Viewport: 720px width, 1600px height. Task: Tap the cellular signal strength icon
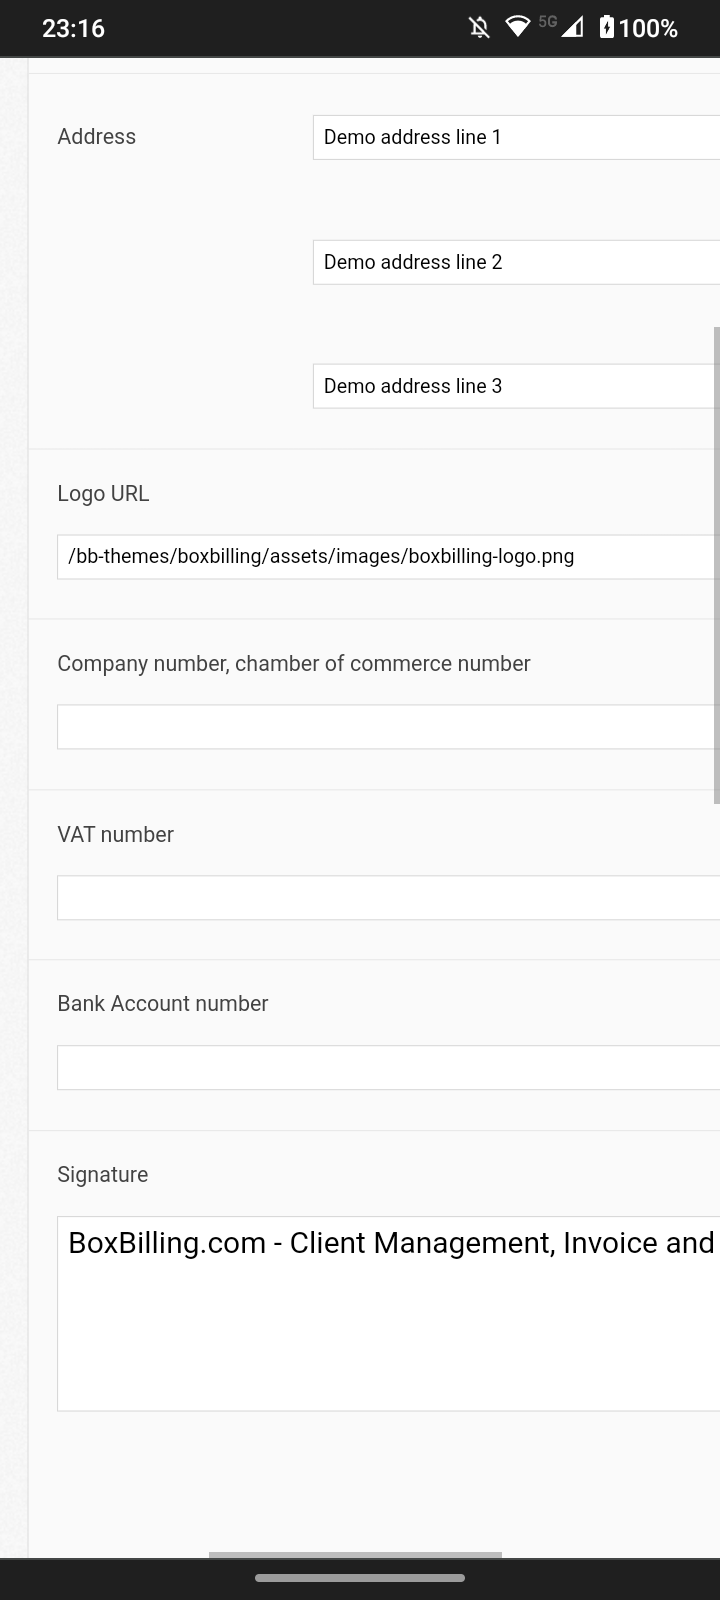tap(574, 28)
